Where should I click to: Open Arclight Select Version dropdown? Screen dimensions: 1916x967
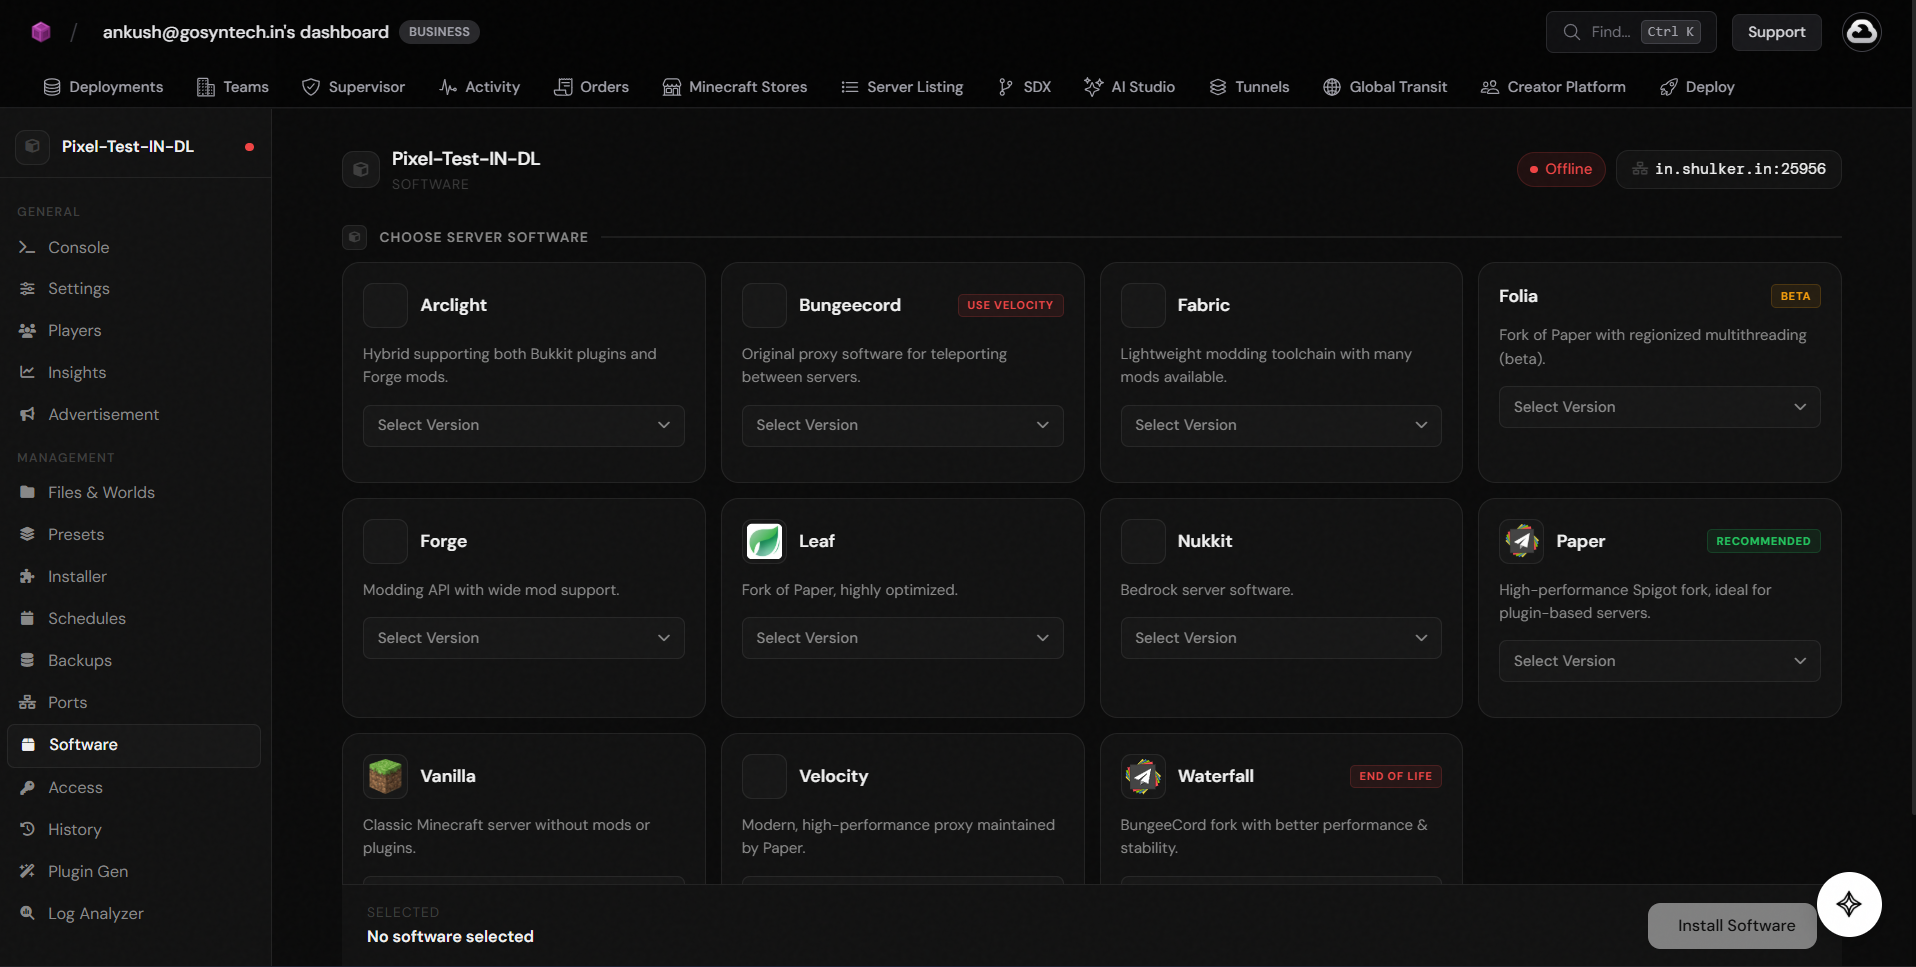pyautogui.click(x=524, y=425)
